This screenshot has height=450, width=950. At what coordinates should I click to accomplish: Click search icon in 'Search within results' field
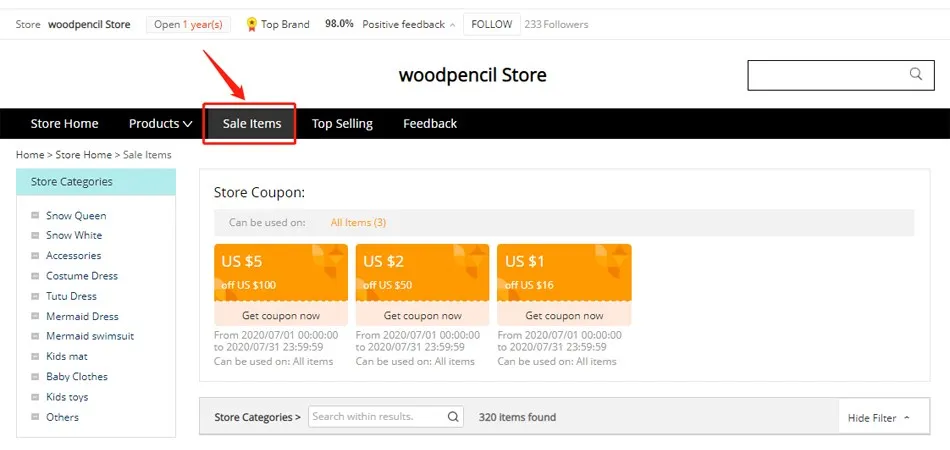(x=453, y=417)
